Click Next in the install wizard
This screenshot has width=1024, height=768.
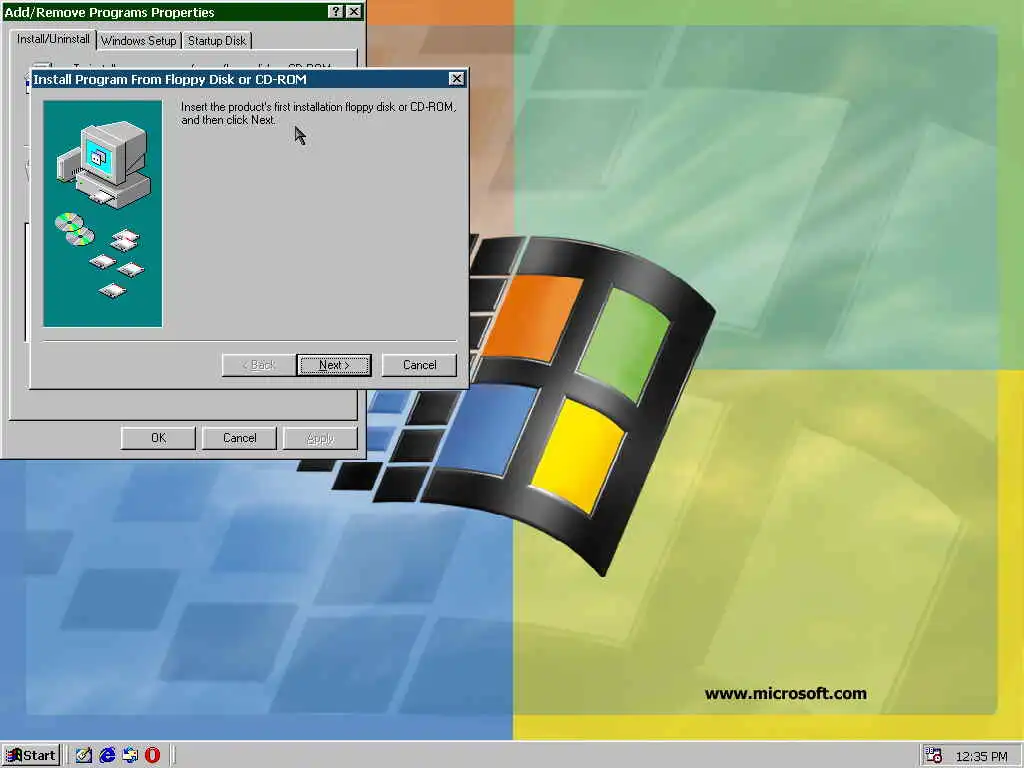pos(334,365)
